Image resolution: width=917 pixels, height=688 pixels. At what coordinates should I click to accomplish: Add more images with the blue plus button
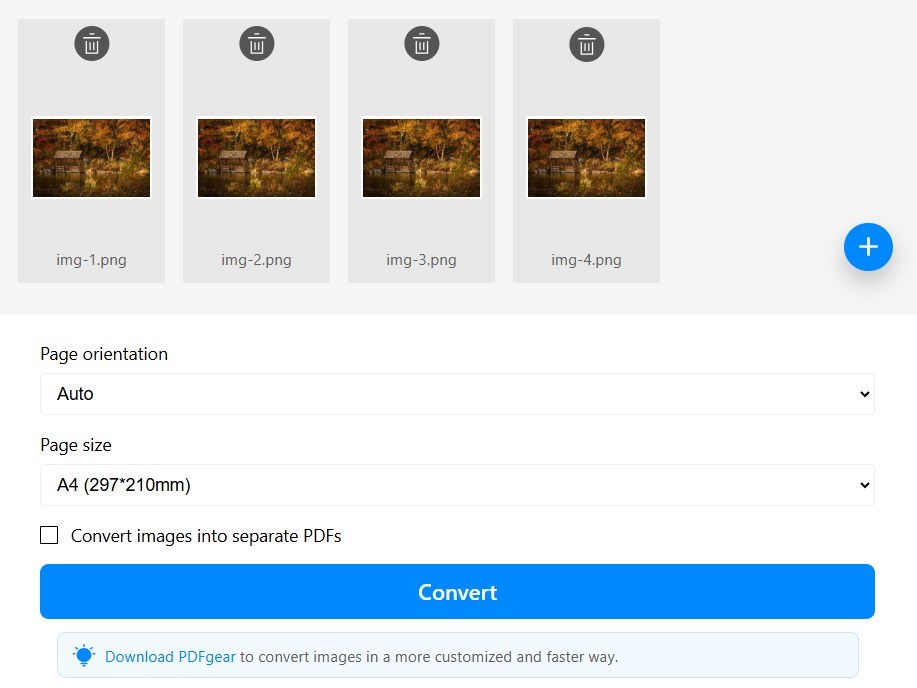click(x=867, y=246)
